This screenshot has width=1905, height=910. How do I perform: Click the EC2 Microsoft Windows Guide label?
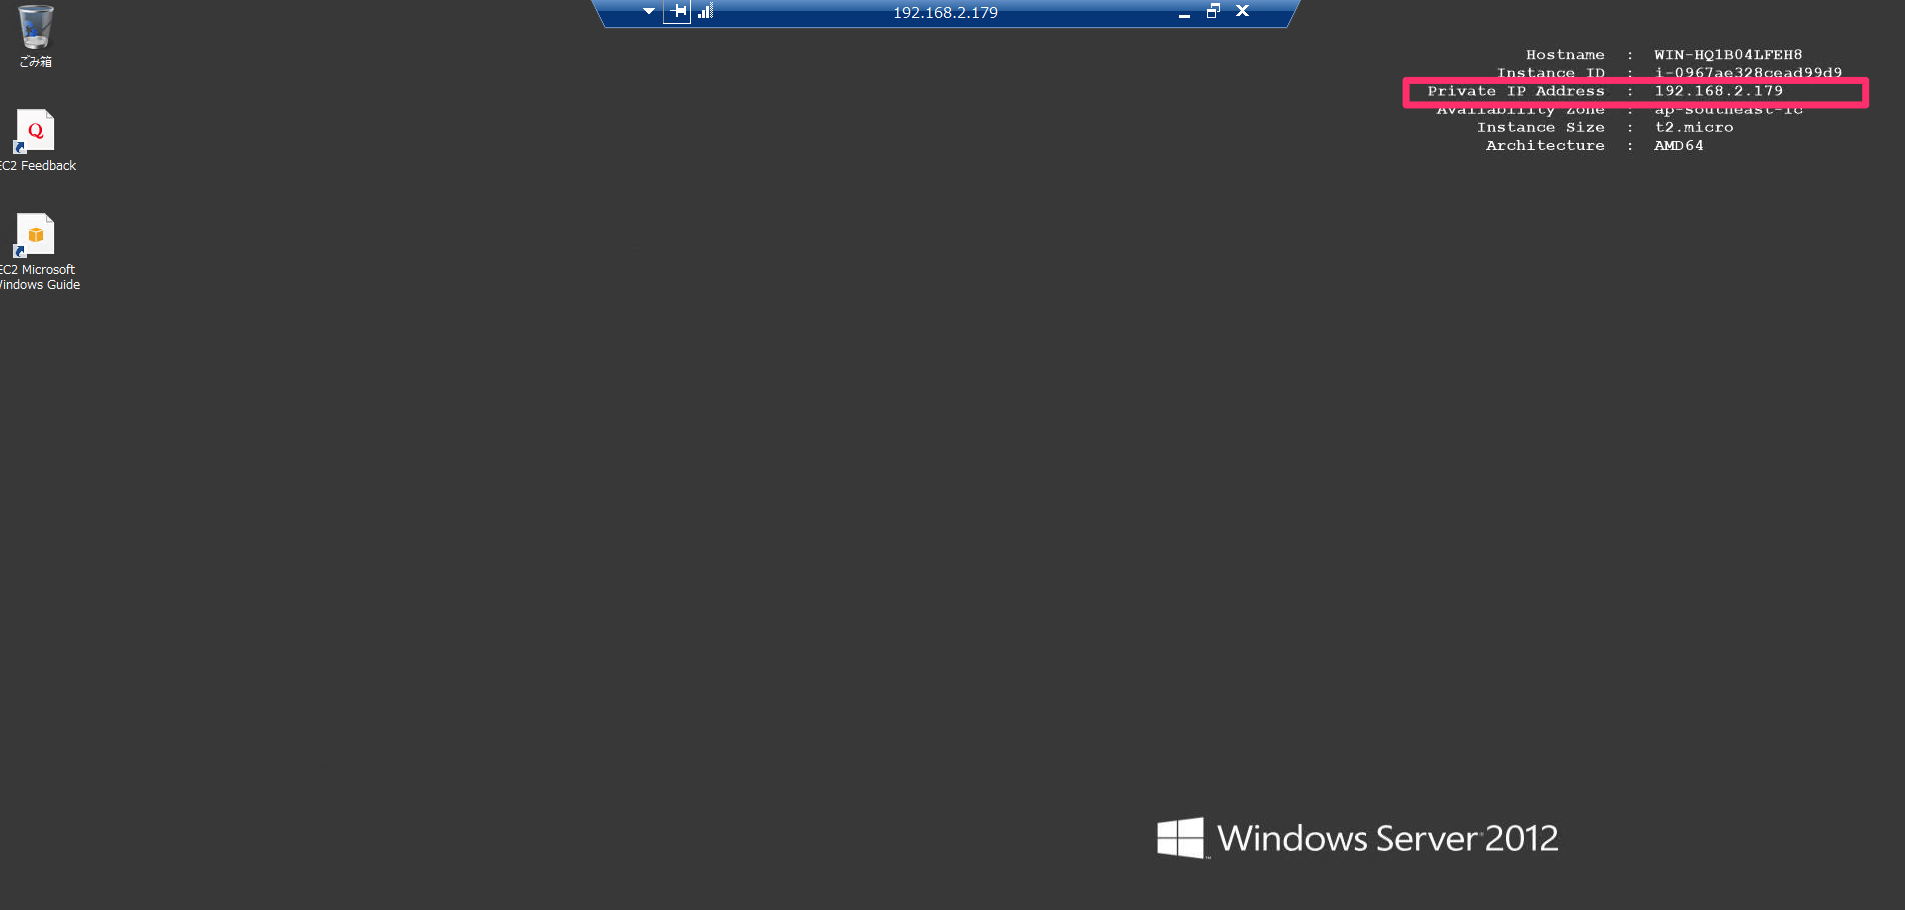click(x=40, y=277)
